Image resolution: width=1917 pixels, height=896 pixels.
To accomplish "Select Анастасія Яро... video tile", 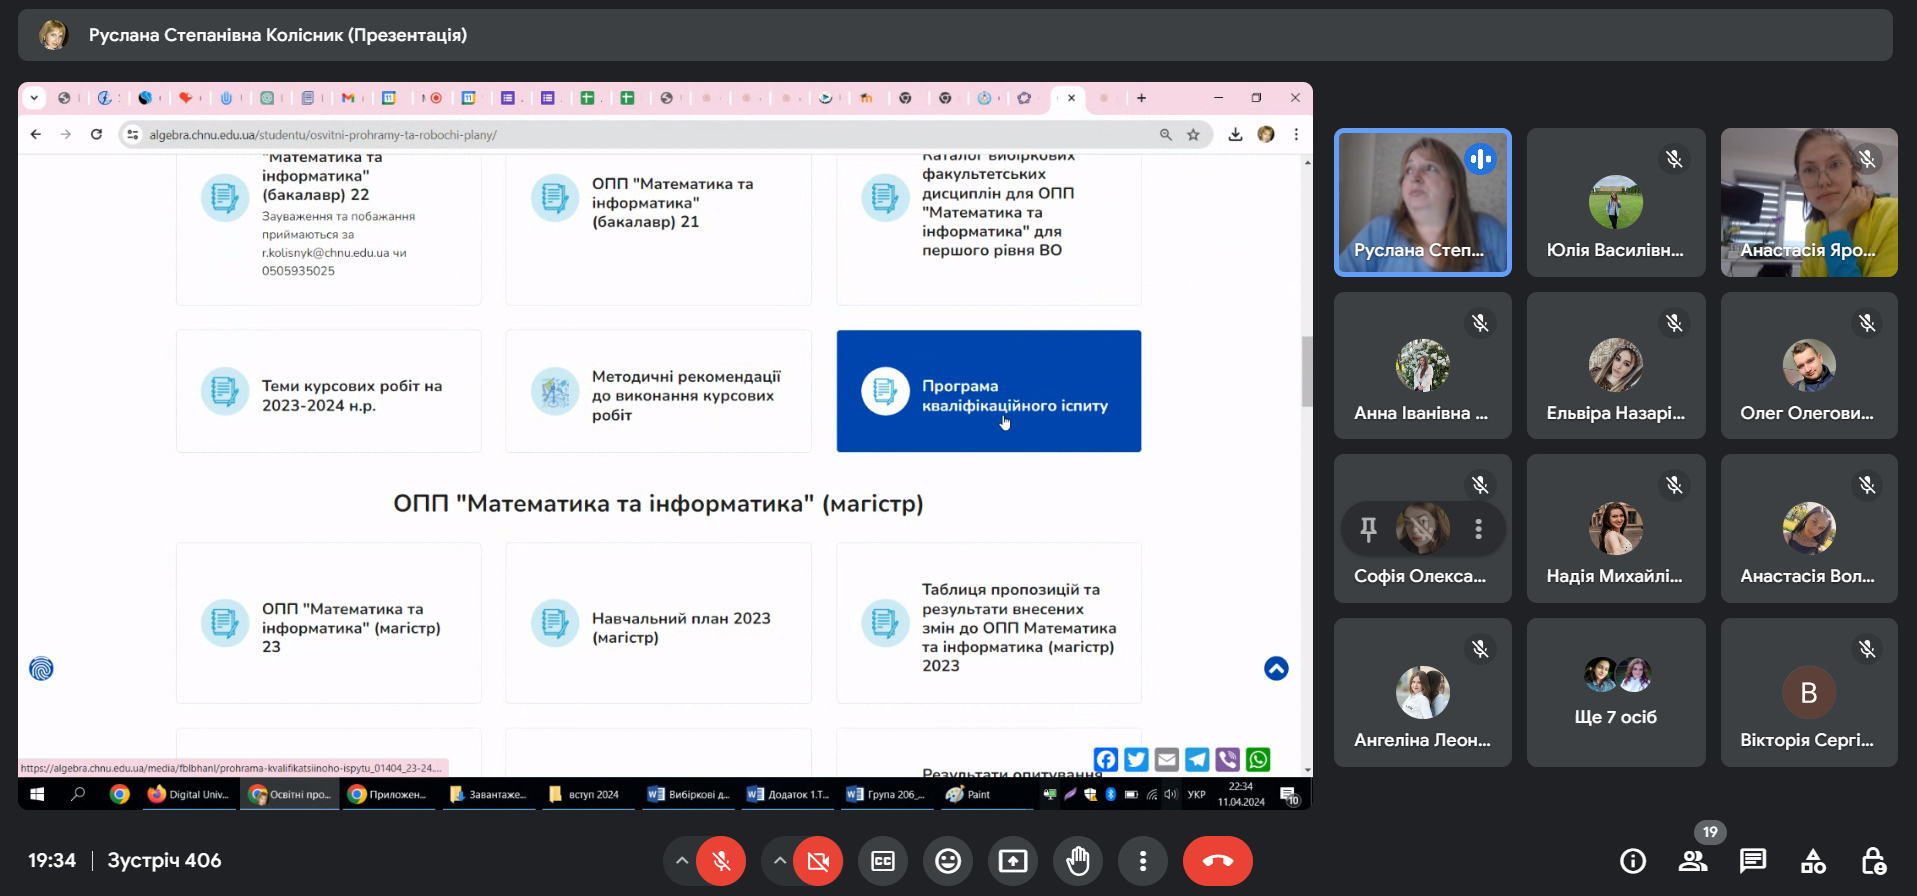I will coord(1809,202).
